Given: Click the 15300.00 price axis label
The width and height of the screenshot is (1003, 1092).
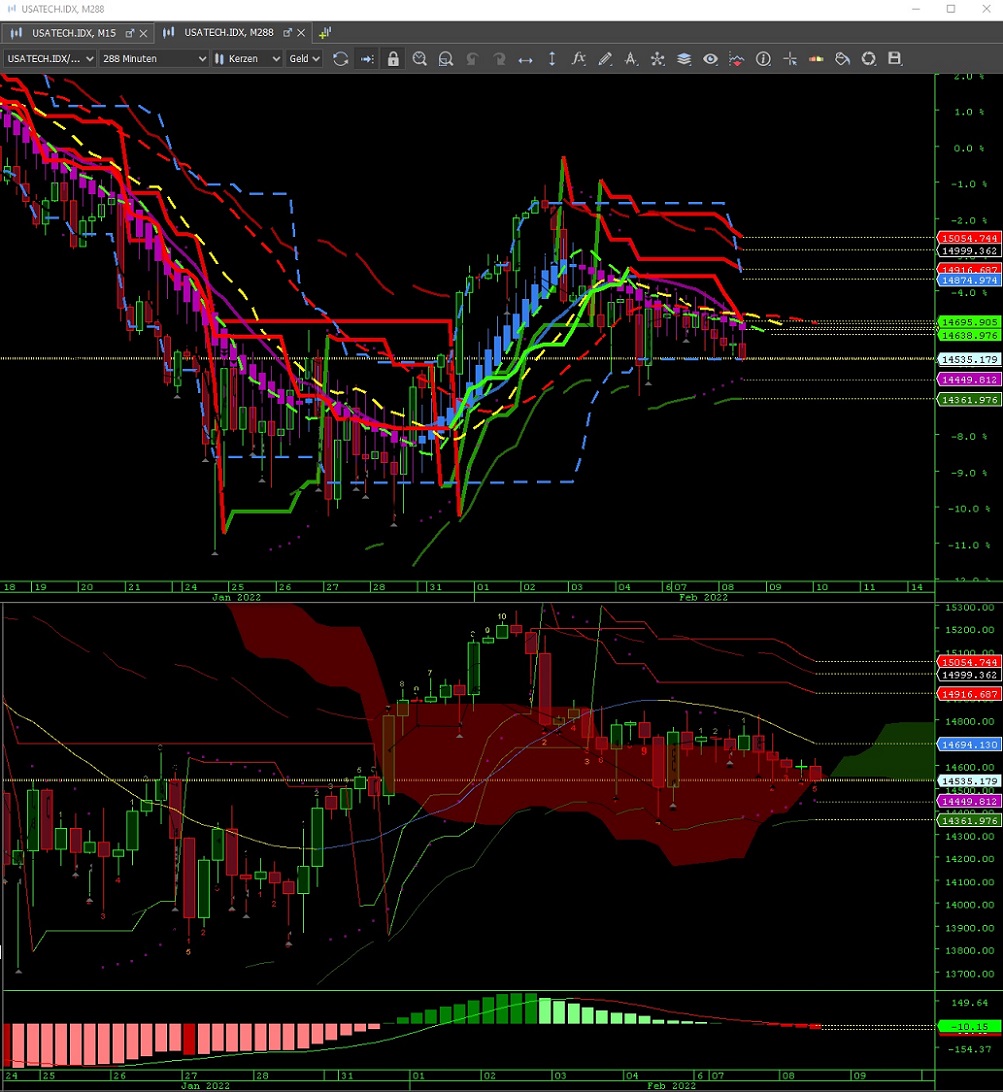Looking at the screenshot, I should [x=970, y=608].
